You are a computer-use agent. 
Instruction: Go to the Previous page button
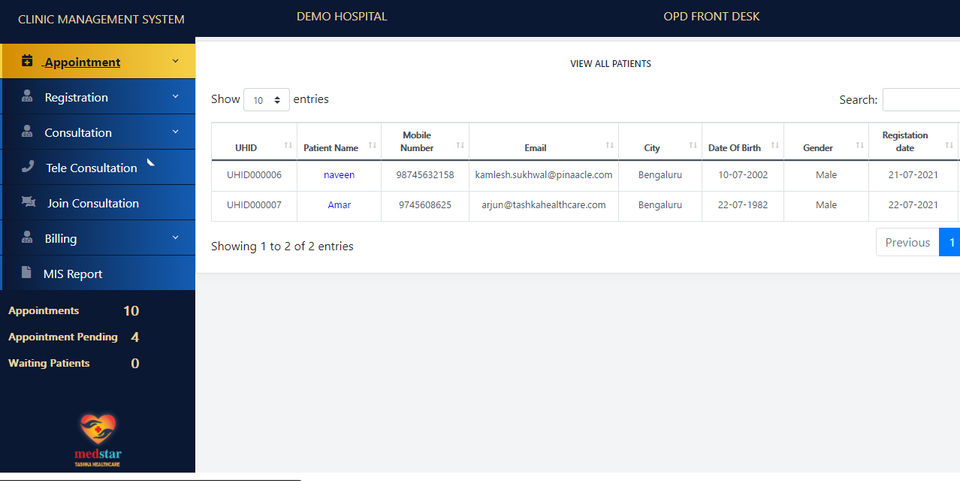tap(907, 242)
